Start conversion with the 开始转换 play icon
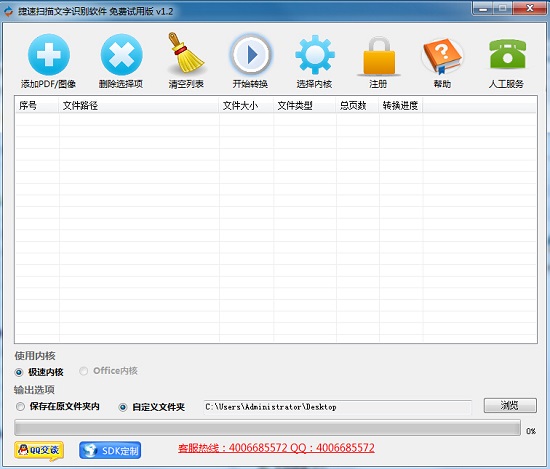The width and height of the screenshot is (550, 469). pos(250,55)
